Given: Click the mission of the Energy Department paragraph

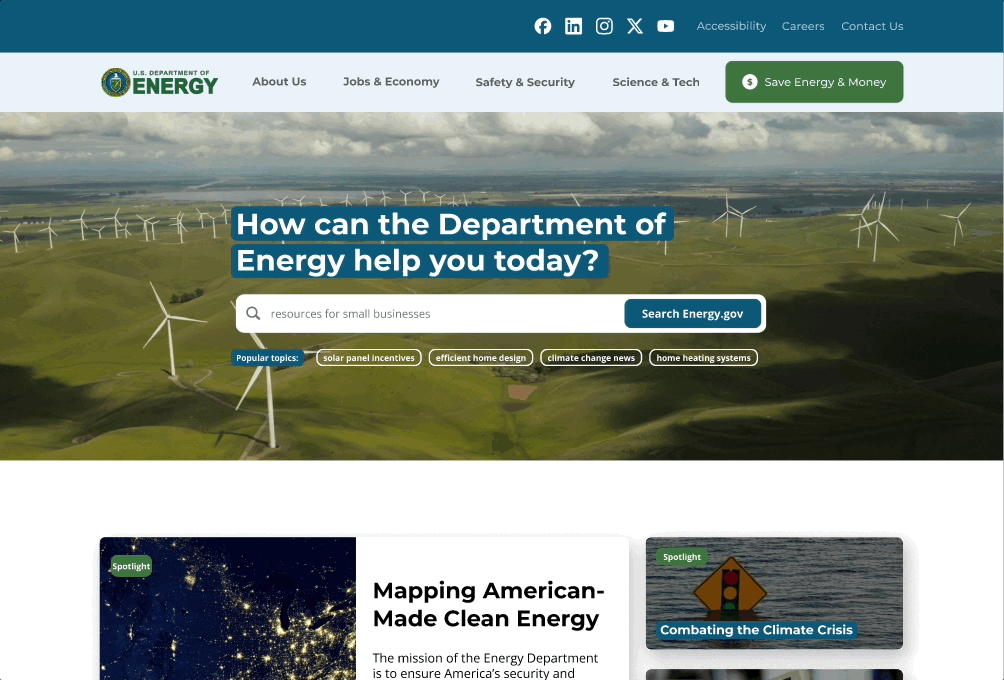Looking at the screenshot, I should point(485,666).
